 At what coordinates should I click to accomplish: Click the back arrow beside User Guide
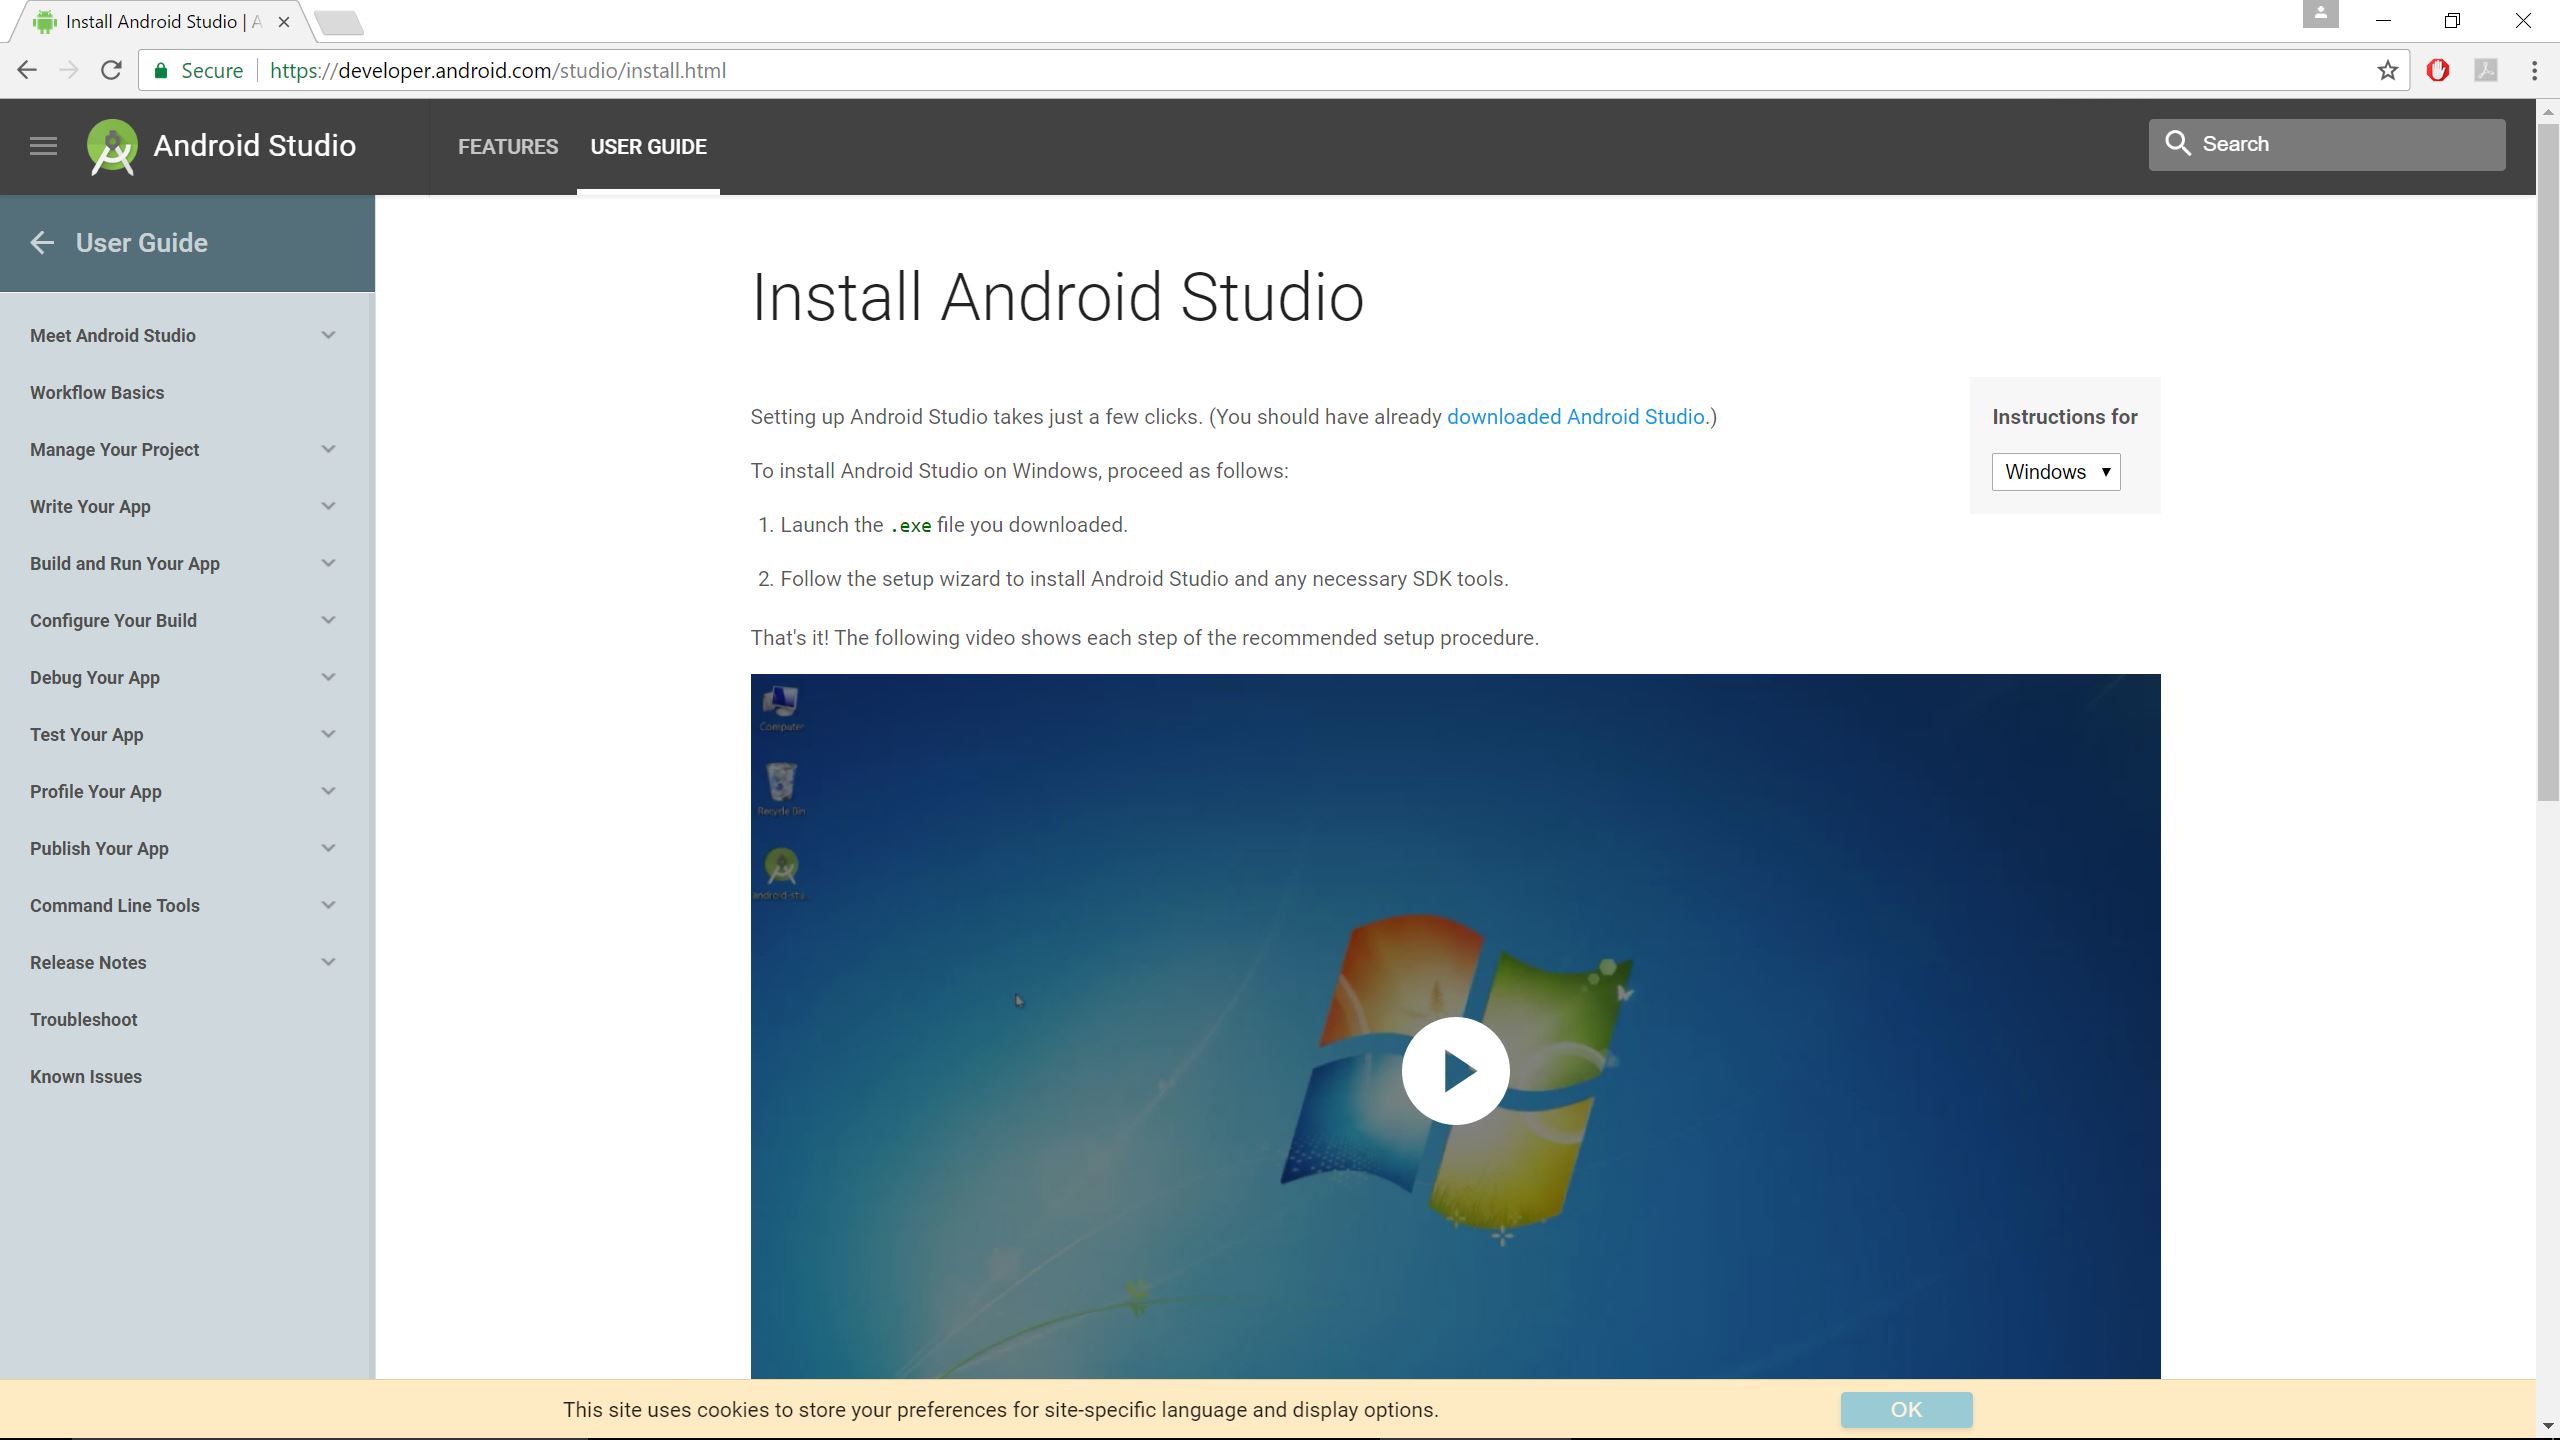click(x=42, y=243)
